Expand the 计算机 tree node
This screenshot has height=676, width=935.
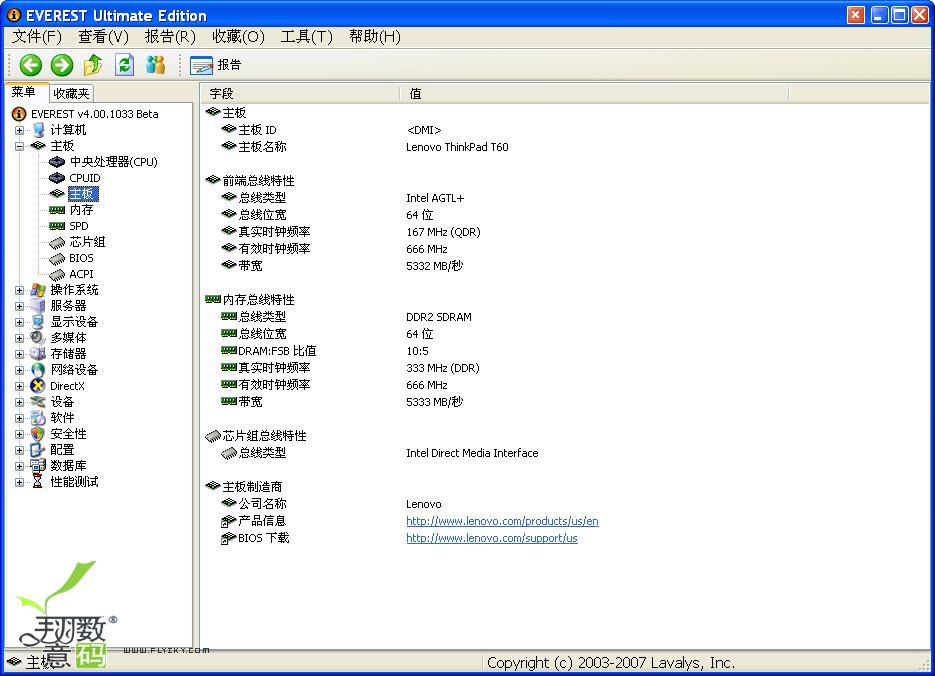pyautogui.click(x=19, y=130)
